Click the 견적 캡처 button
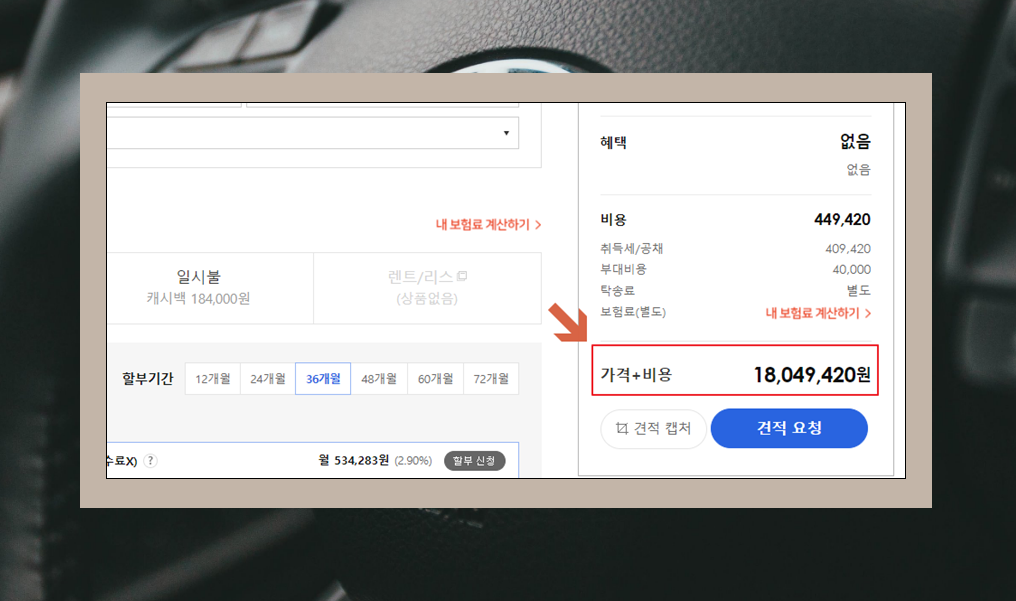1016x601 pixels. (653, 428)
